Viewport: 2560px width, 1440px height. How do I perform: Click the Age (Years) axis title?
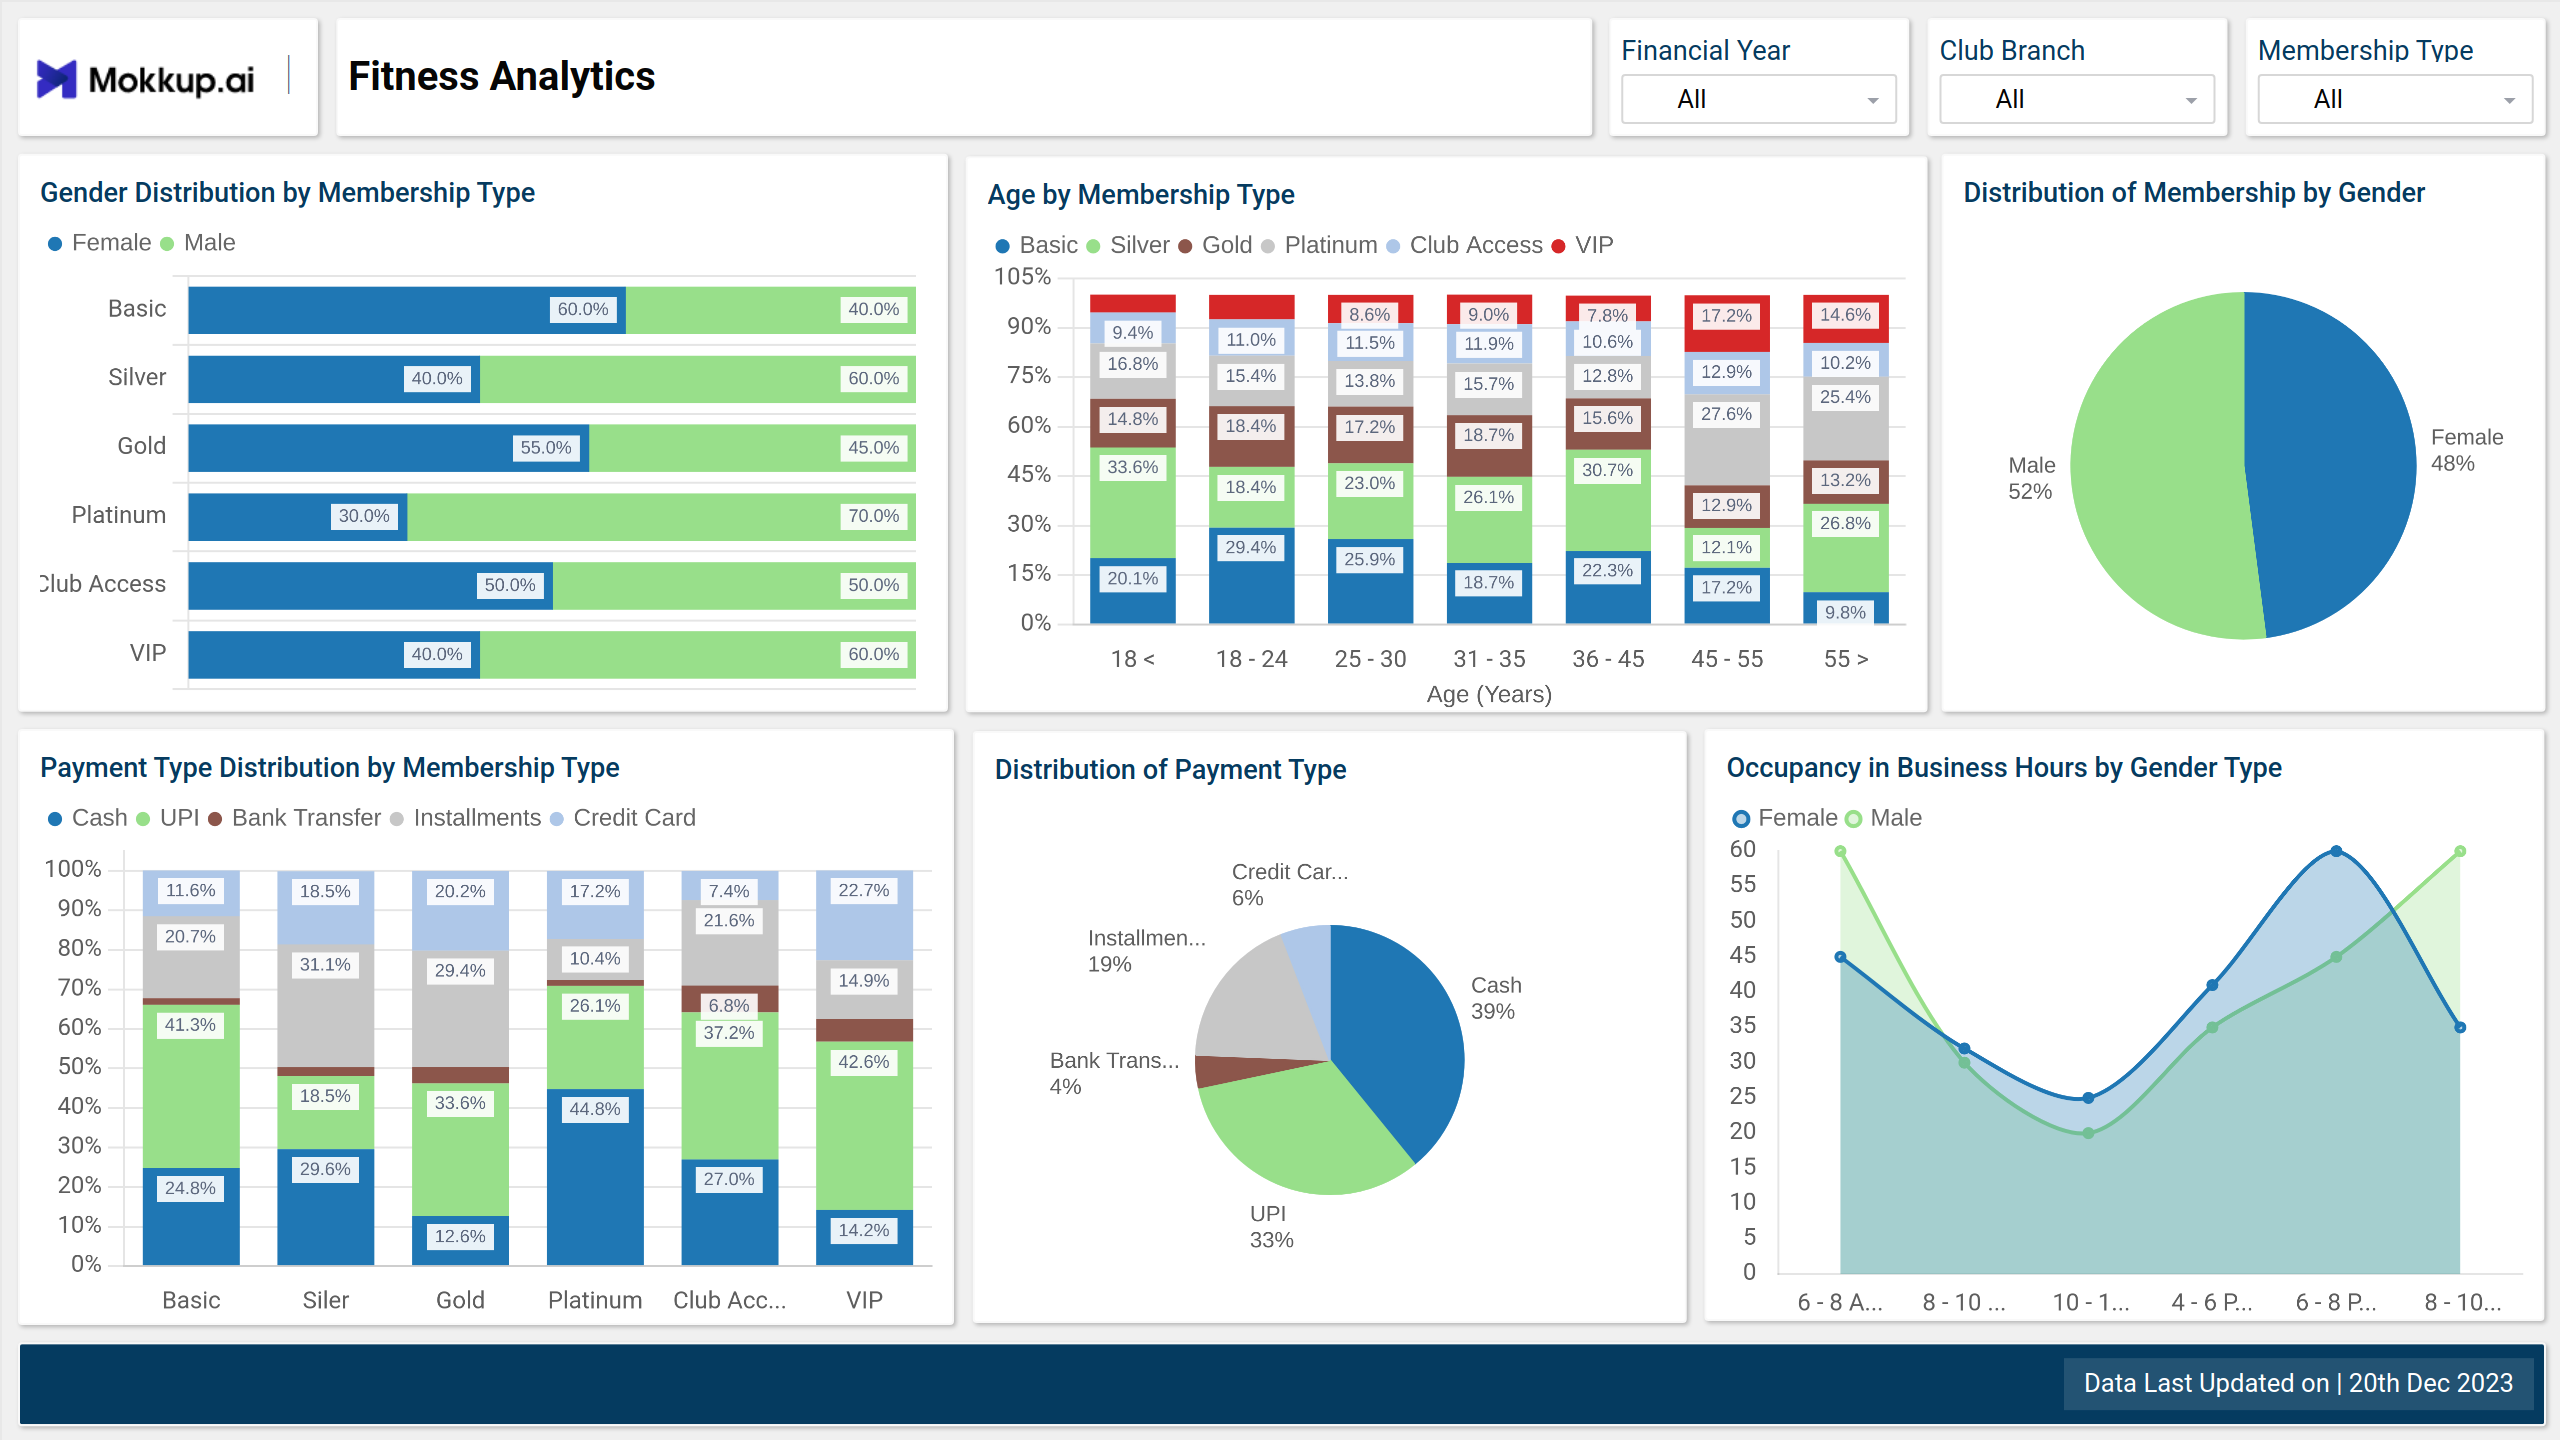click(x=1489, y=694)
